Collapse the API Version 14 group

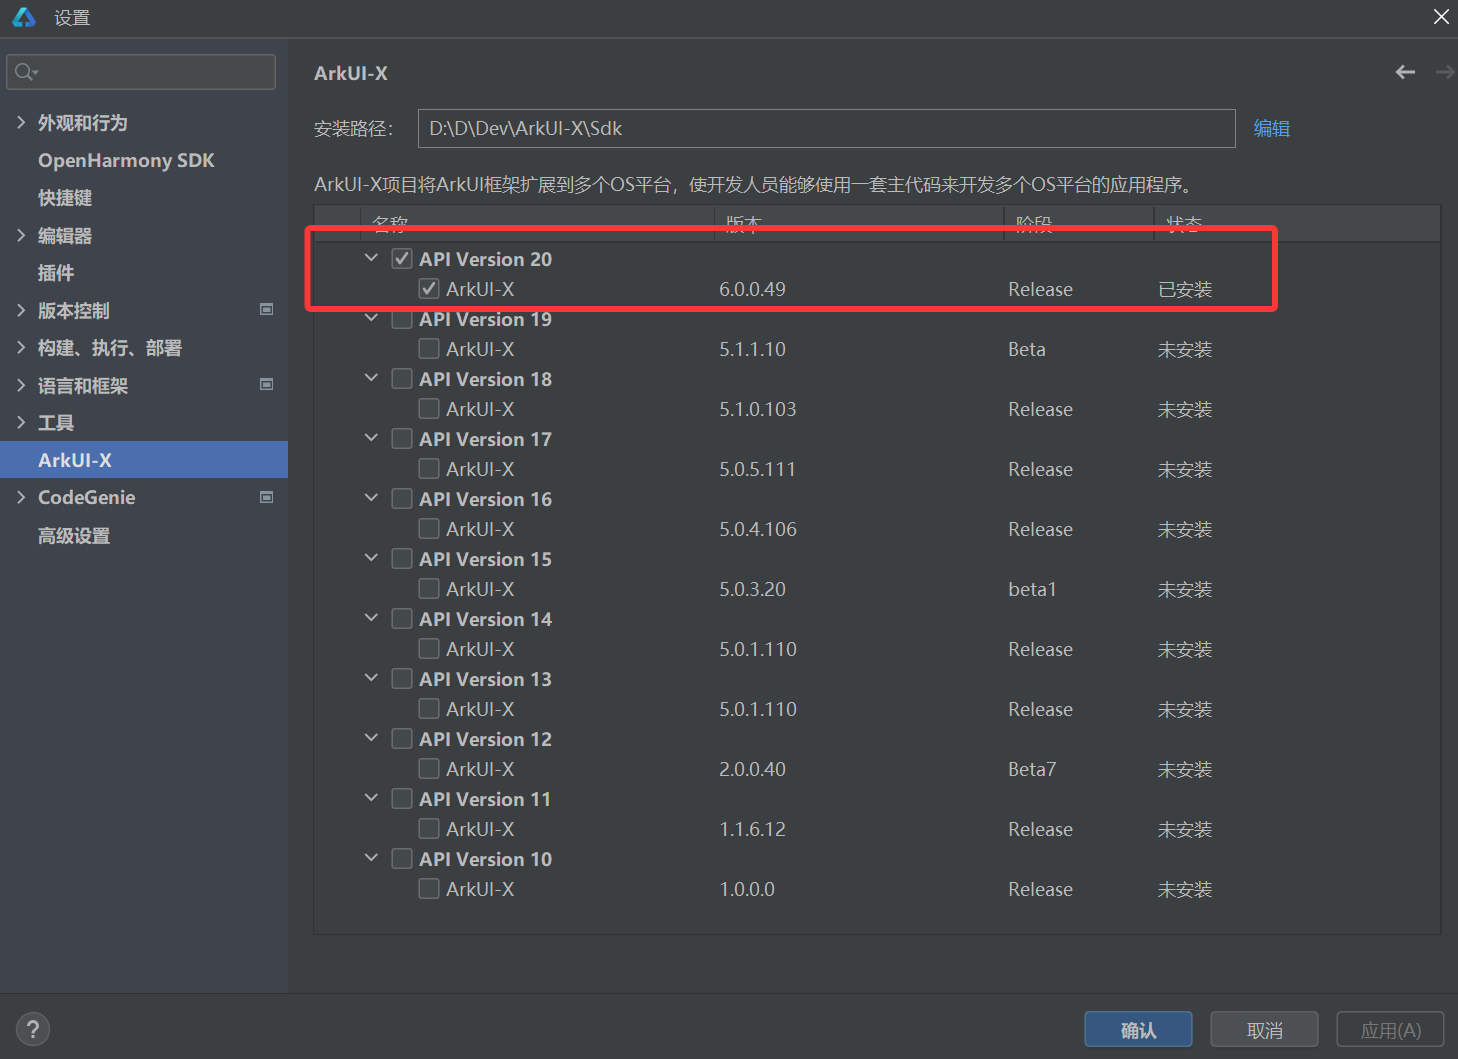click(371, 618)
